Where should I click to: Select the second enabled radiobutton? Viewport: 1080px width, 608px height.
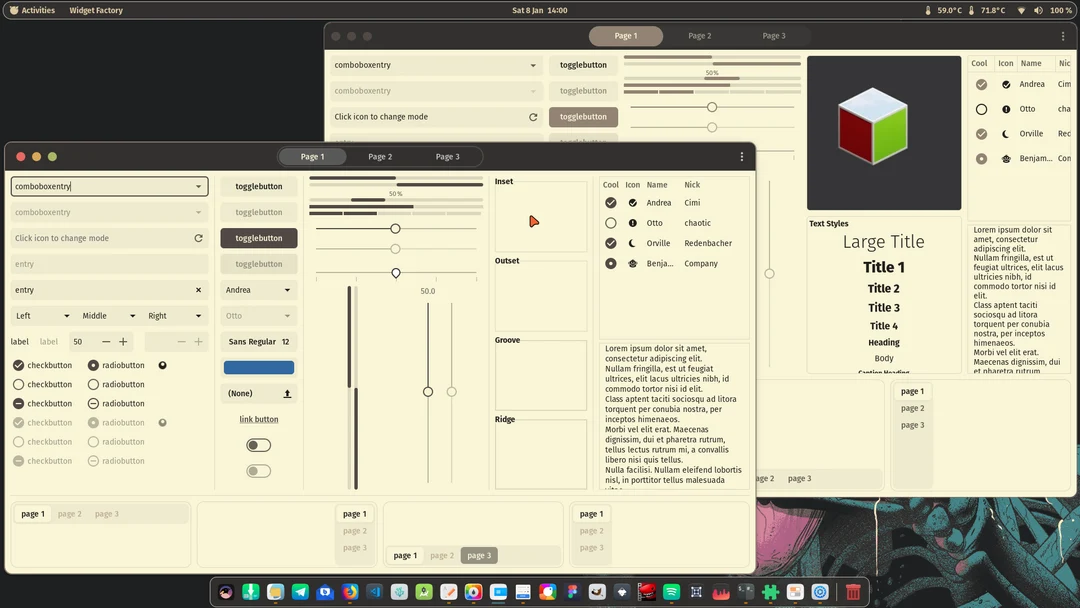(x=94, y=385)
